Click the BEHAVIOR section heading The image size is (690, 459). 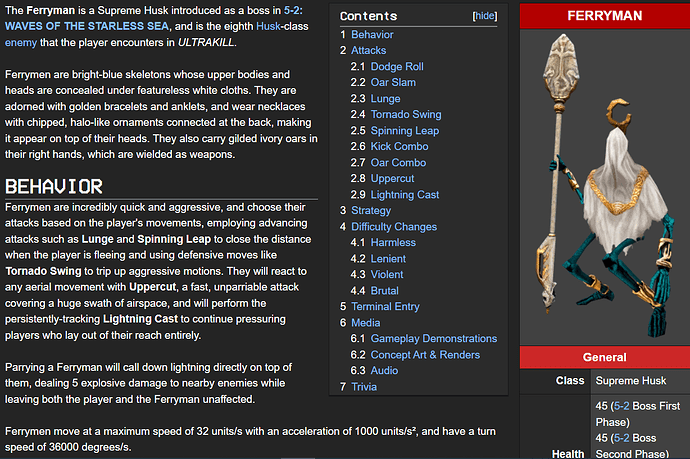[x=54, y=187]
